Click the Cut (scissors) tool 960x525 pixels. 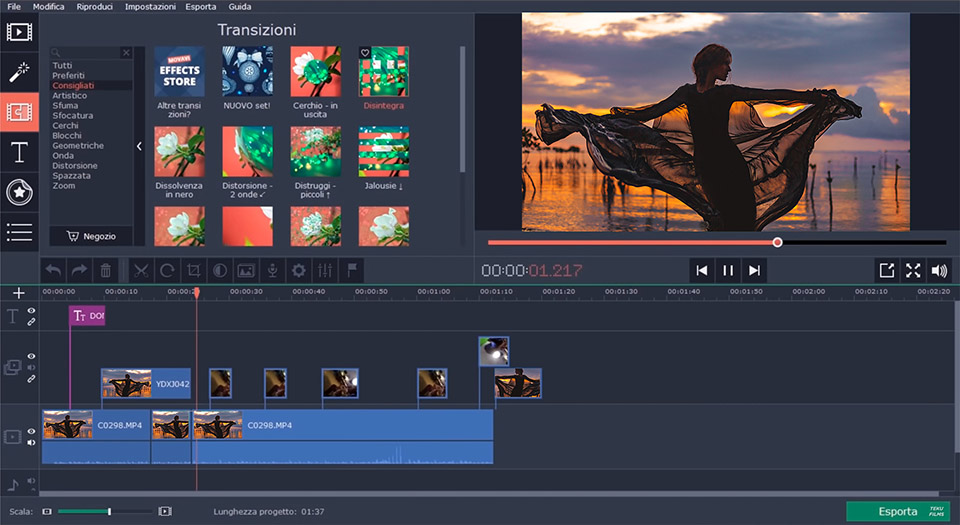coord(140,270)
